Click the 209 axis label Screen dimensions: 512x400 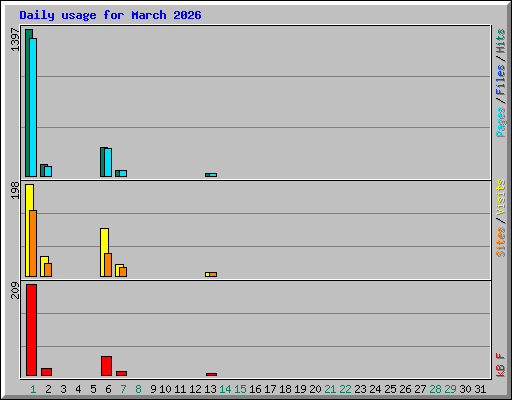(x=15, y=290)
